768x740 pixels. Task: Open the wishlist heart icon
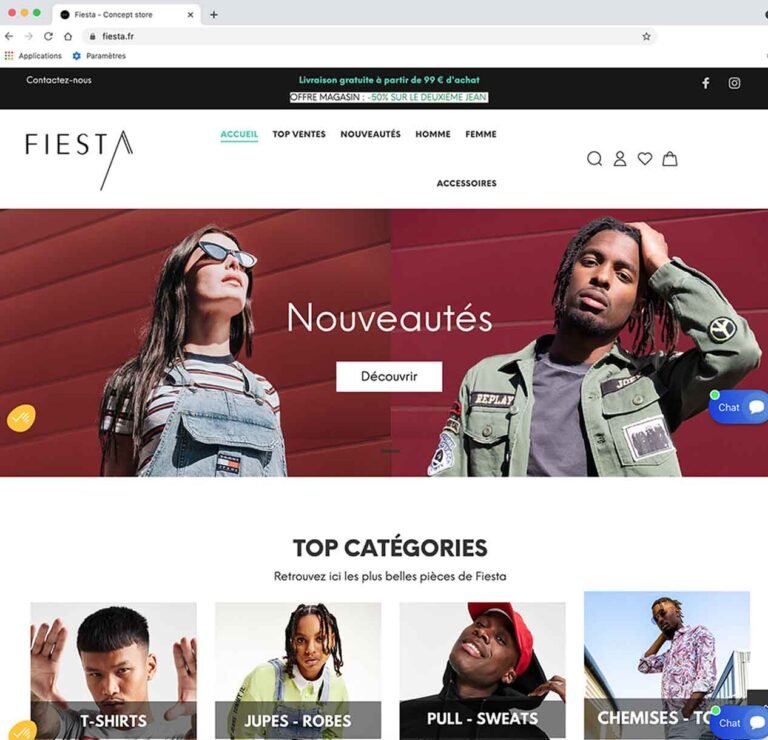[x=645, y=159]
